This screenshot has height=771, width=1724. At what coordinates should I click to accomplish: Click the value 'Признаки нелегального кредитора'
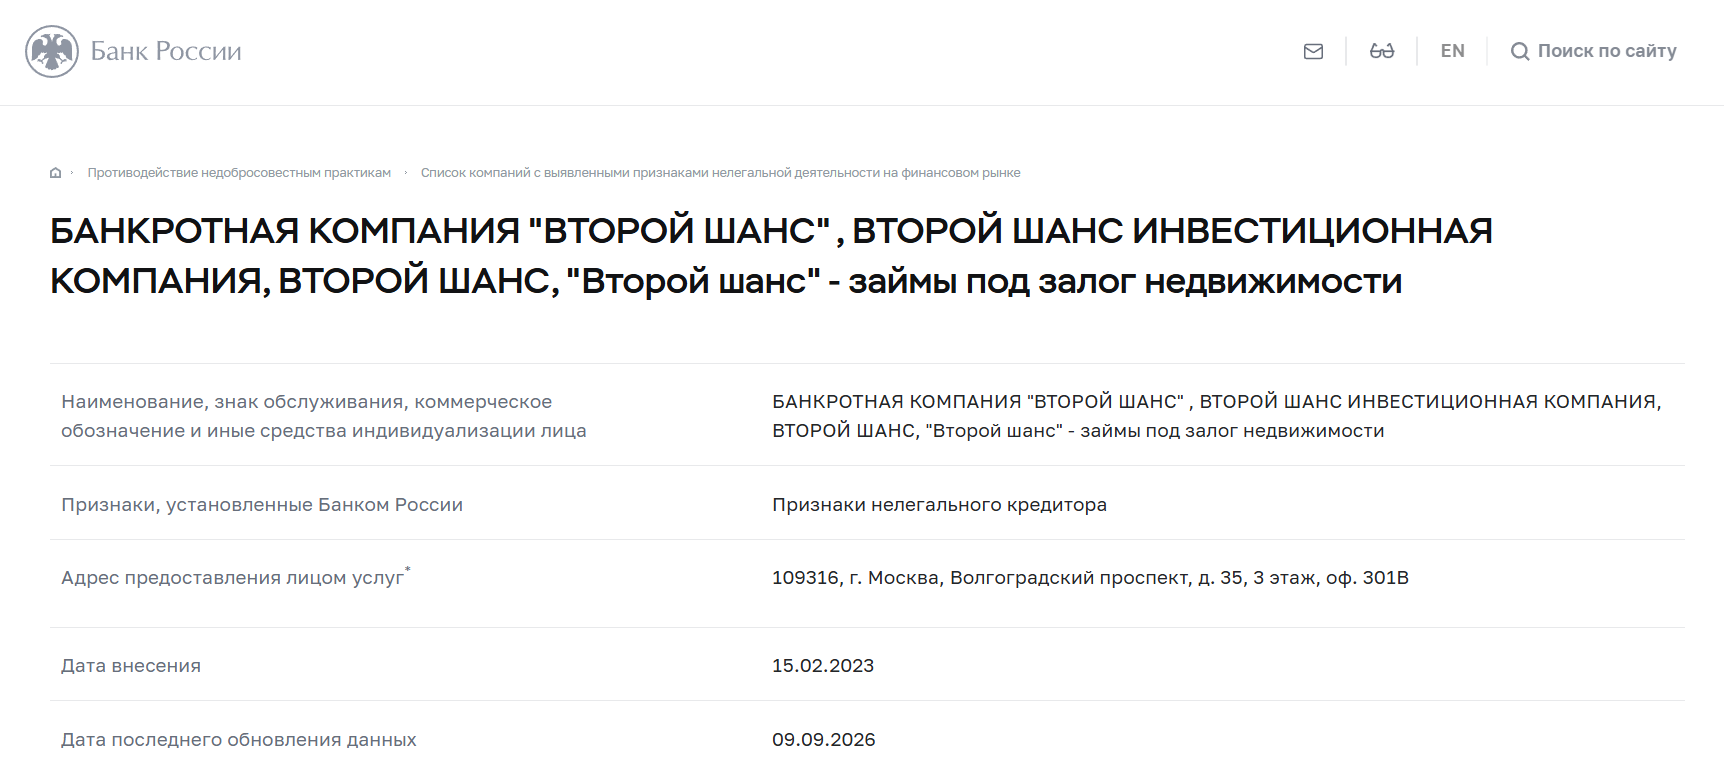pos(939,505)
